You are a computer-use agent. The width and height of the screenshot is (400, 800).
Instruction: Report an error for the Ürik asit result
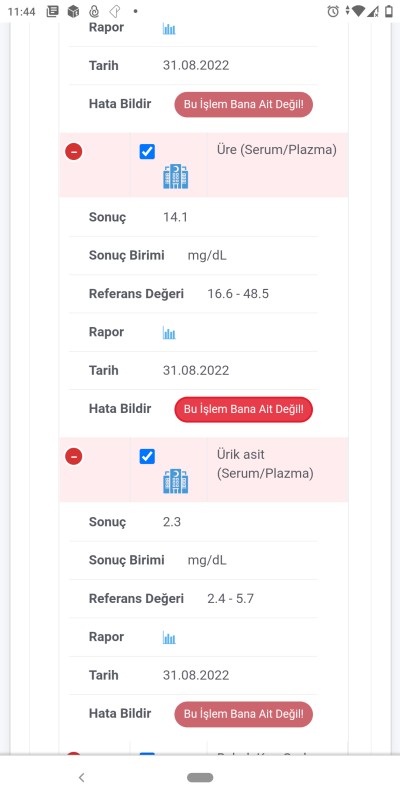pos(243,714)
